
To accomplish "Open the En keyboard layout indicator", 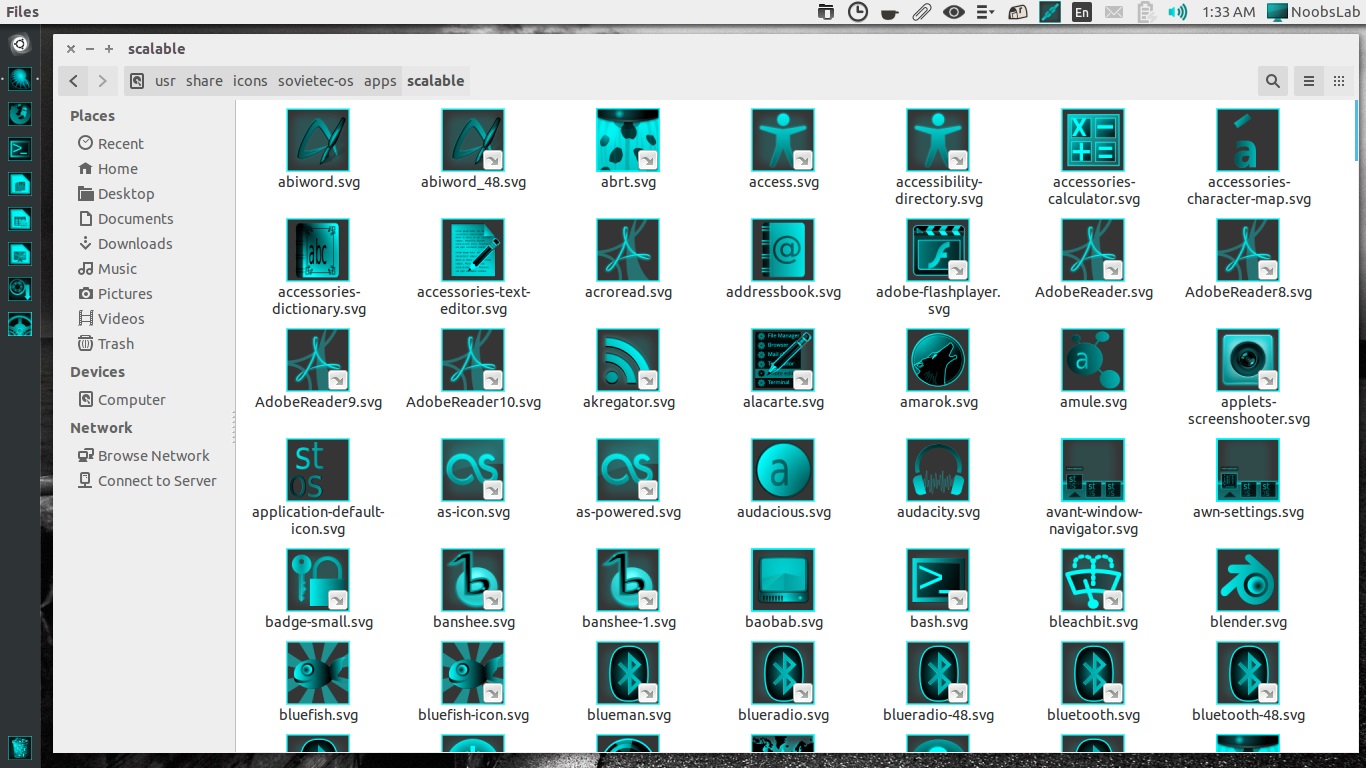I will [1081, 12].
